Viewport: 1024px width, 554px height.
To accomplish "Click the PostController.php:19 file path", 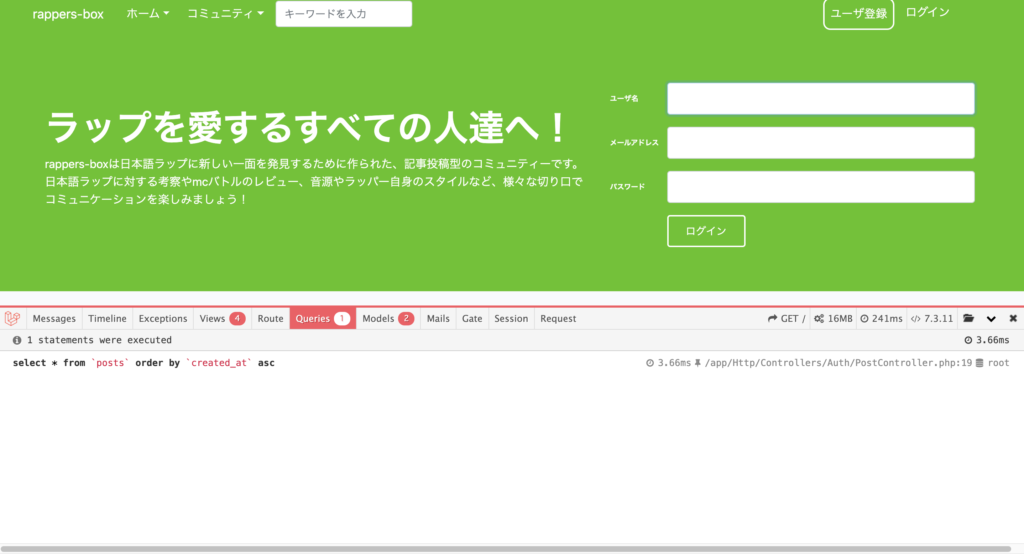I will (x=839, y=363).
